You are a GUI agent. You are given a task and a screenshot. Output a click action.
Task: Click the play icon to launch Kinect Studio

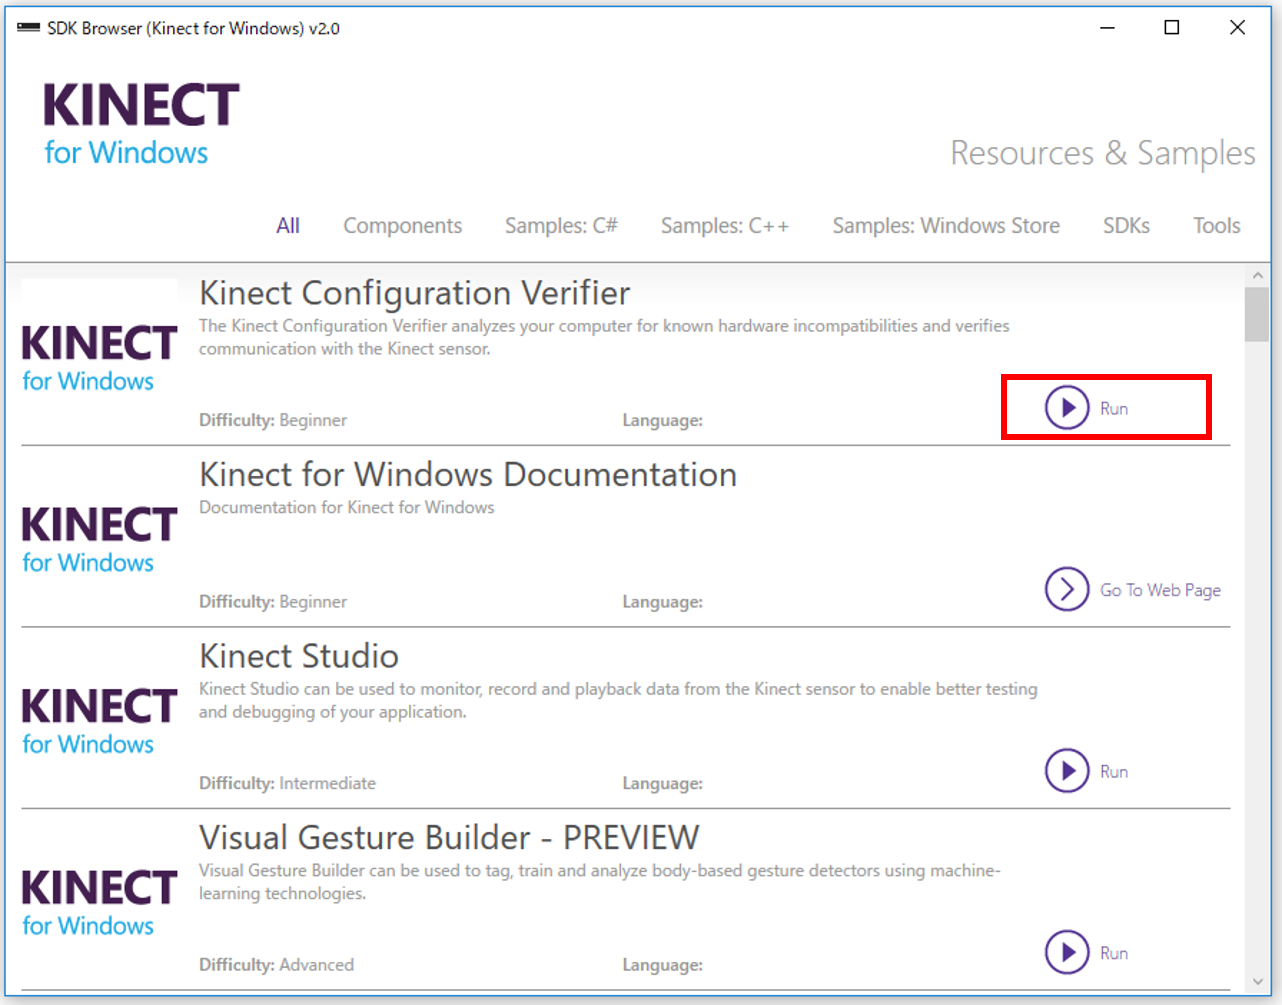(1067, 771)
